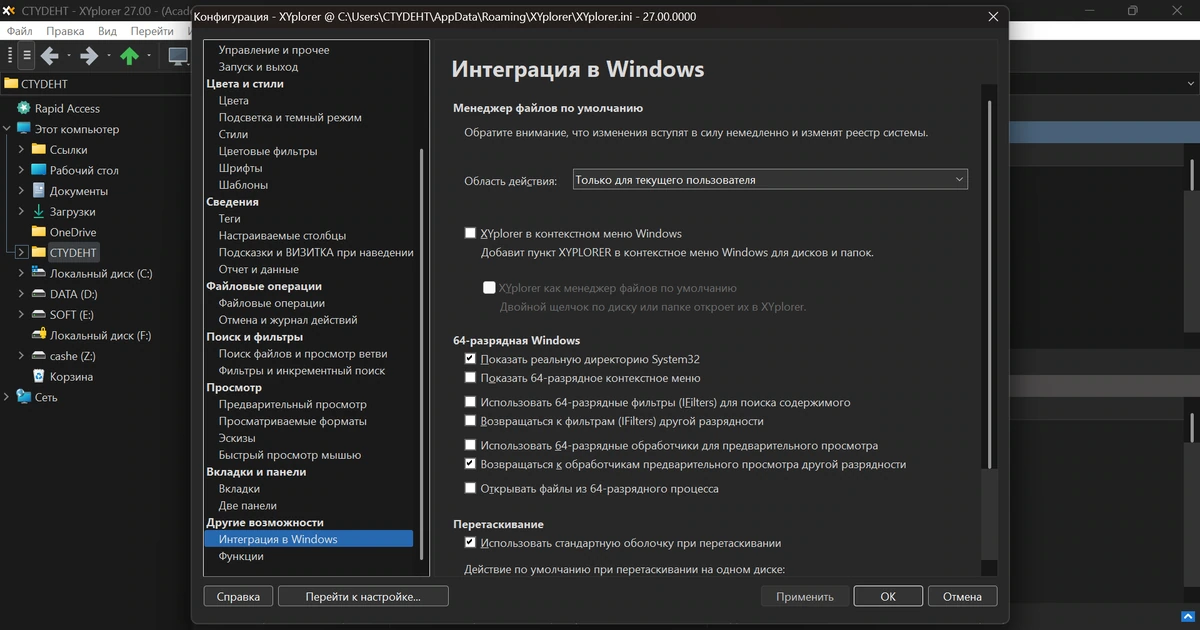
Task: Click the Forward arrow in XYplorer toolbar
Action: click(x=89, y=56)
